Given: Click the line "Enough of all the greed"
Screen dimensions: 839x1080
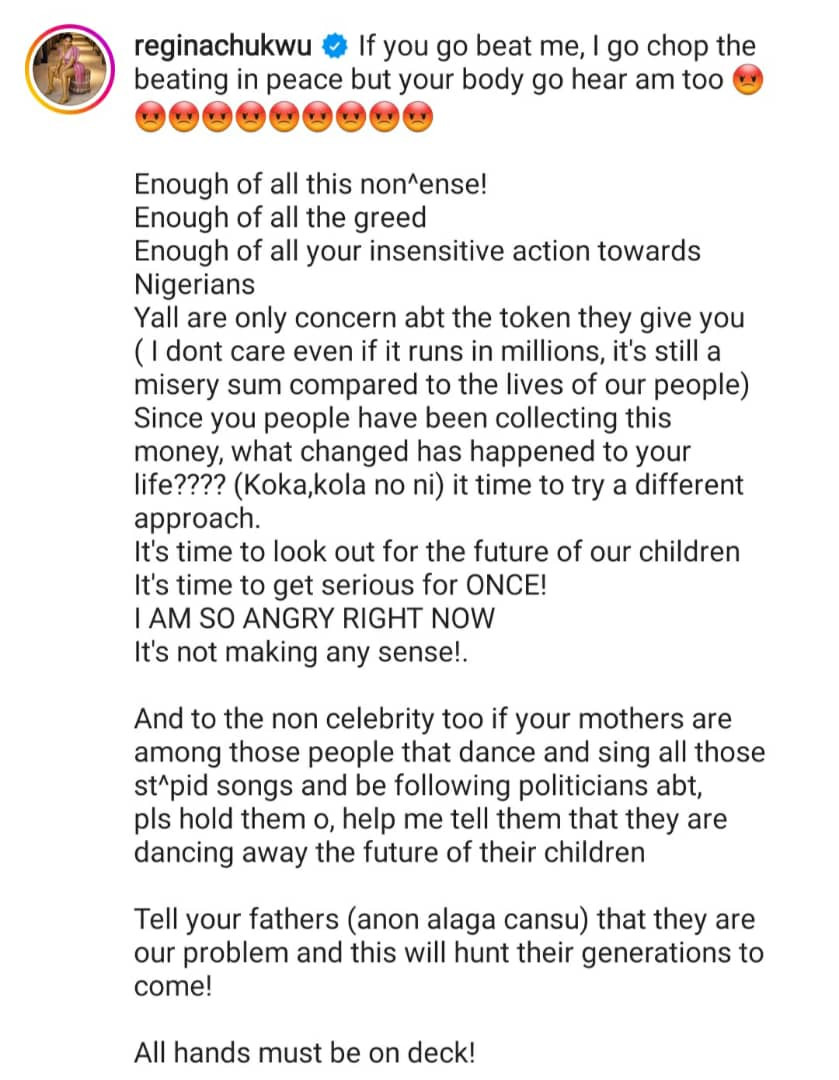Looking at the screenshot, I should 280,218.
